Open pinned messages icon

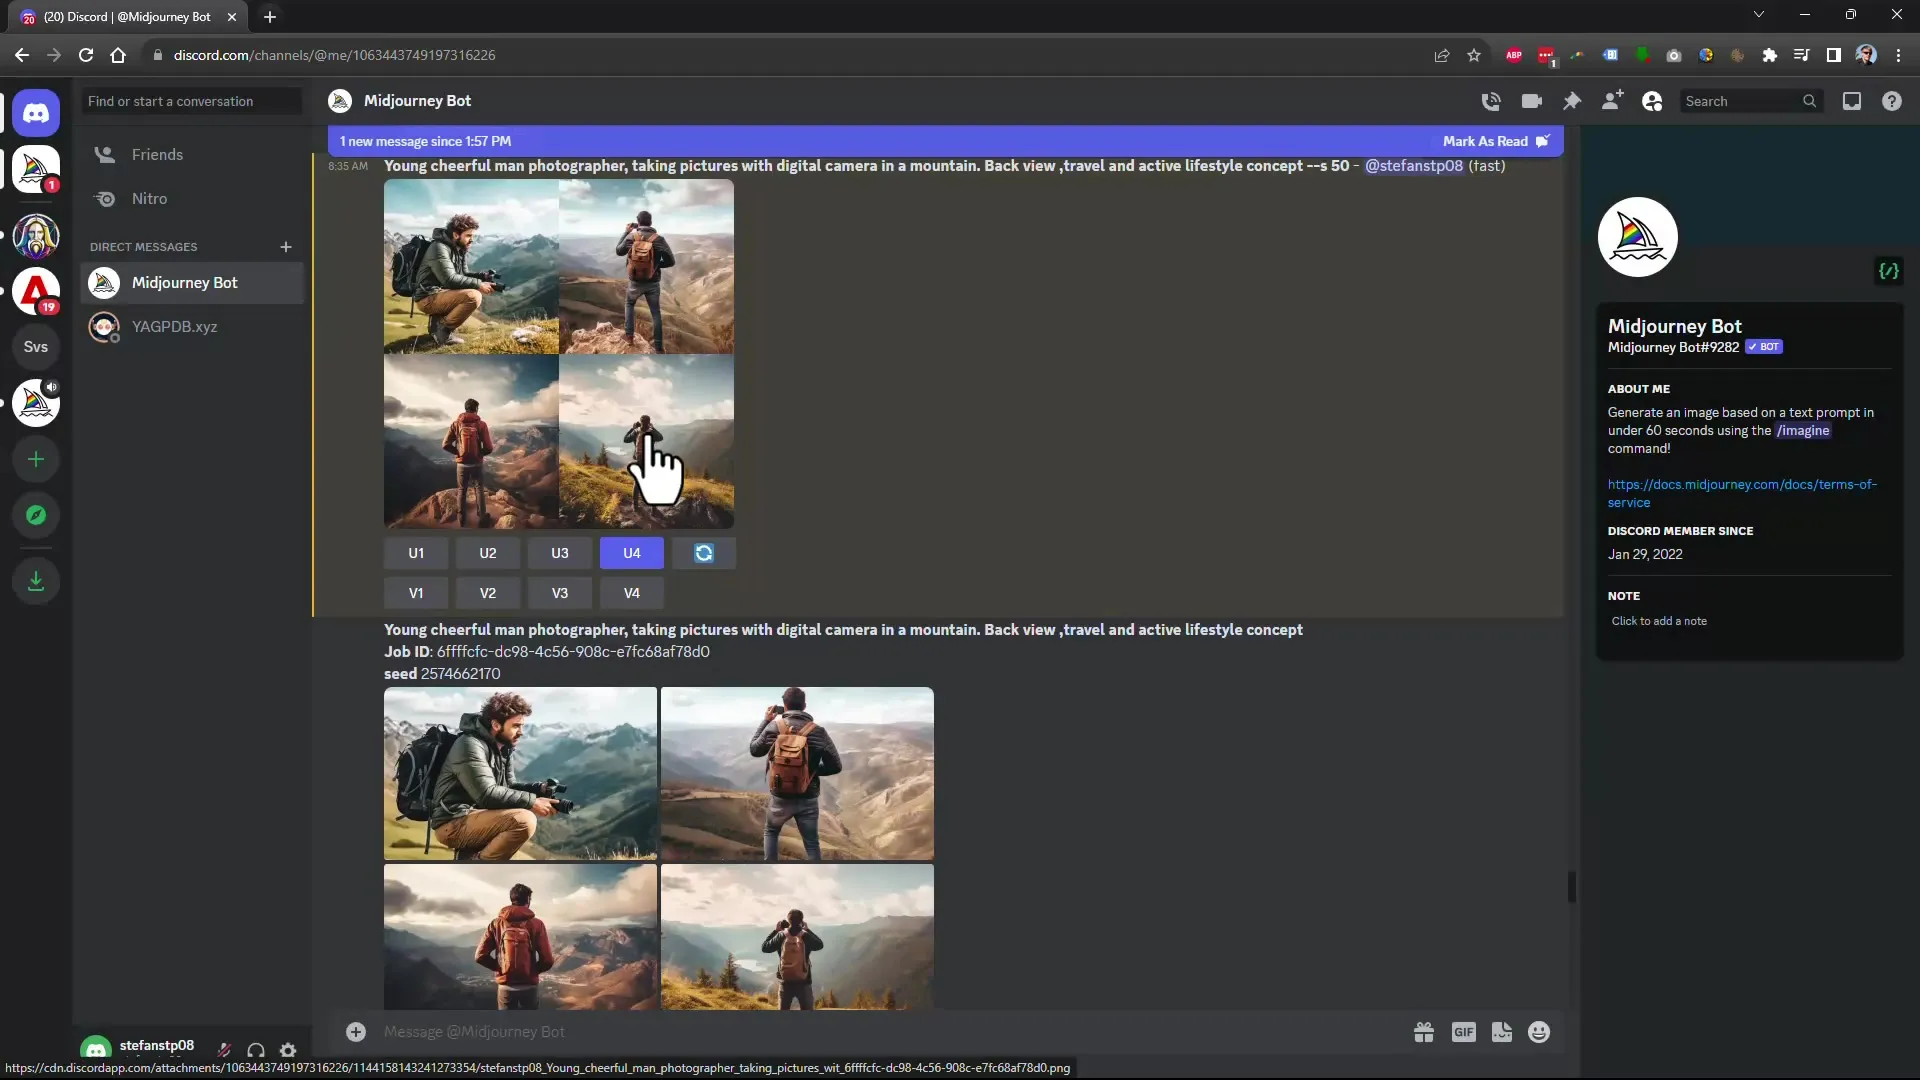click(1572, 101)
